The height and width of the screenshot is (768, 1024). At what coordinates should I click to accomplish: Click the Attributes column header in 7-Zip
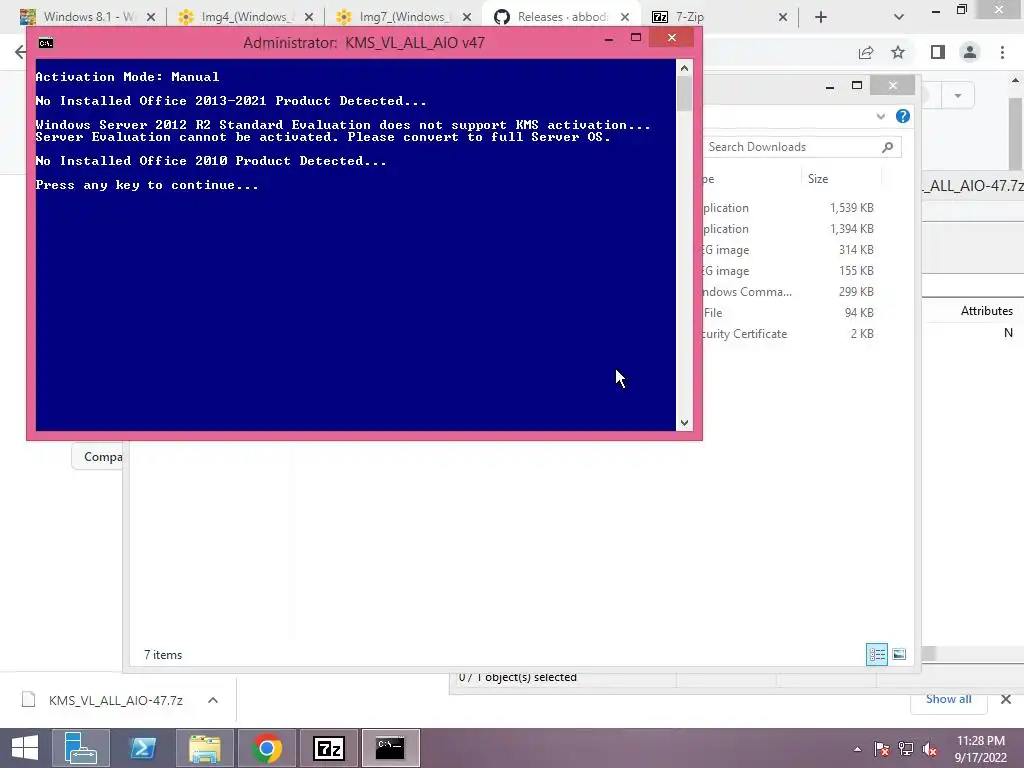pyautogui.click(x=986, y=311)
